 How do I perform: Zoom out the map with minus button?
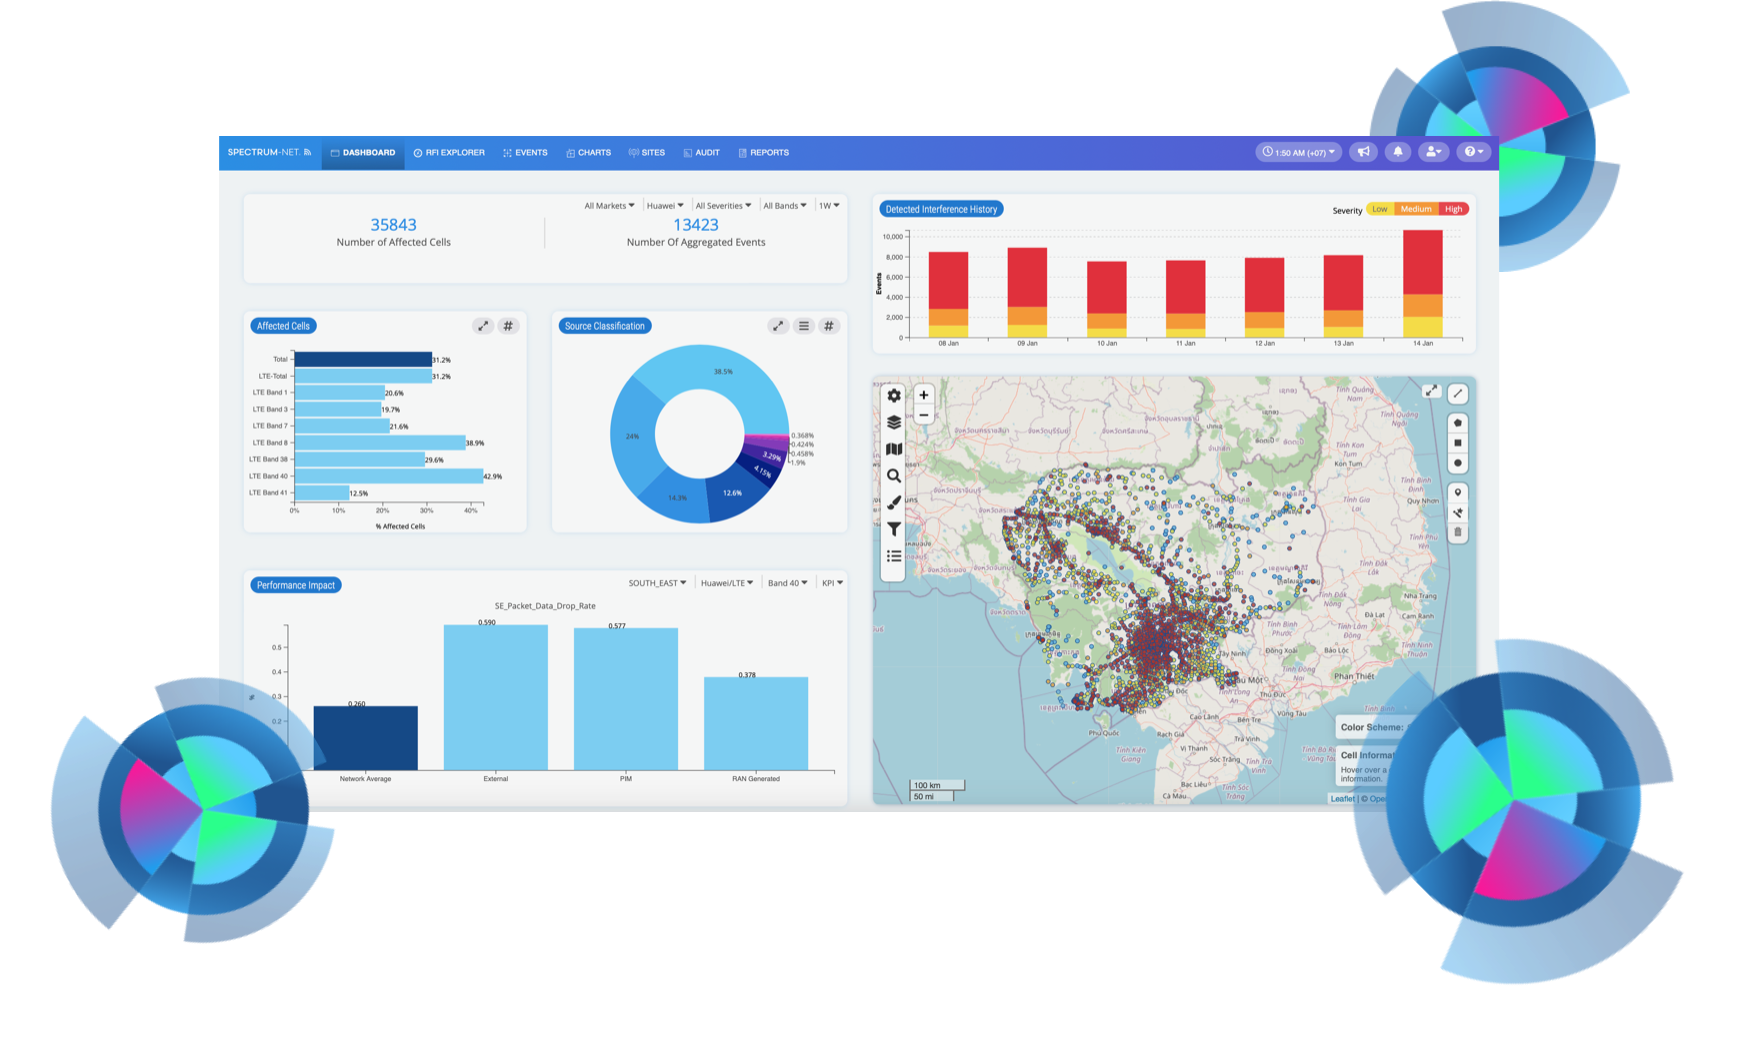924,415
